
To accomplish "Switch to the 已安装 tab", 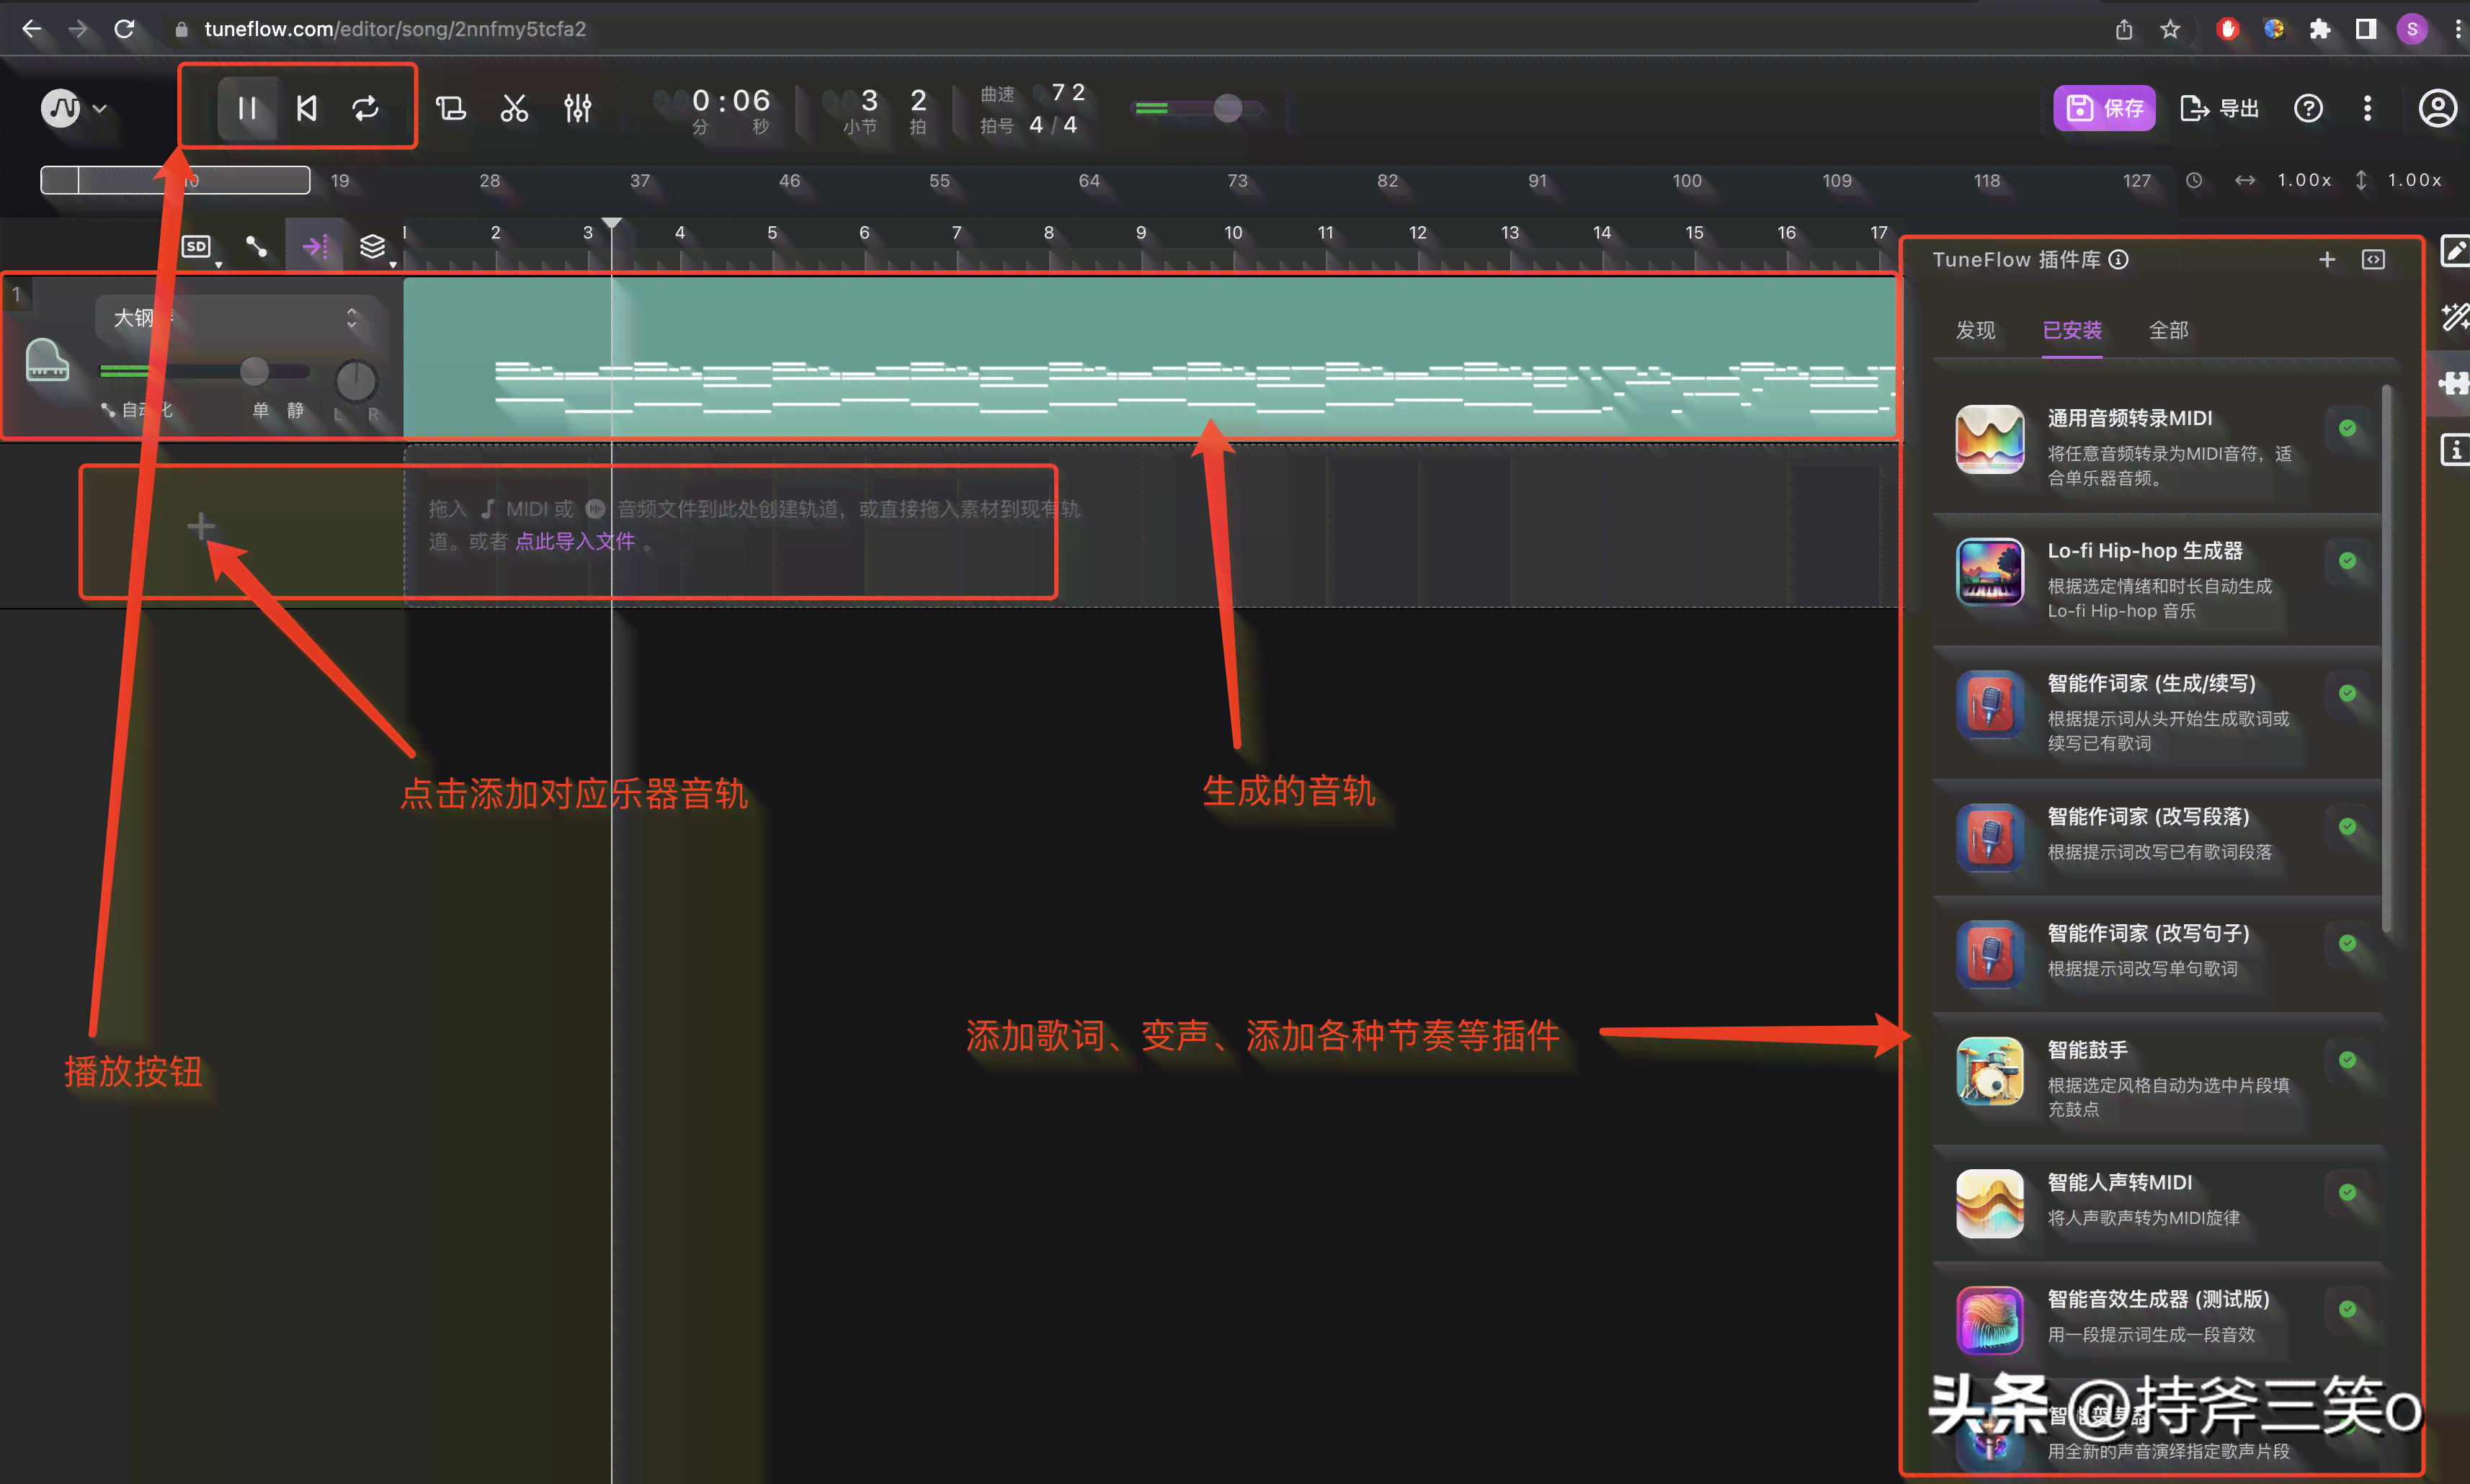I will (x=2072, y=330).
